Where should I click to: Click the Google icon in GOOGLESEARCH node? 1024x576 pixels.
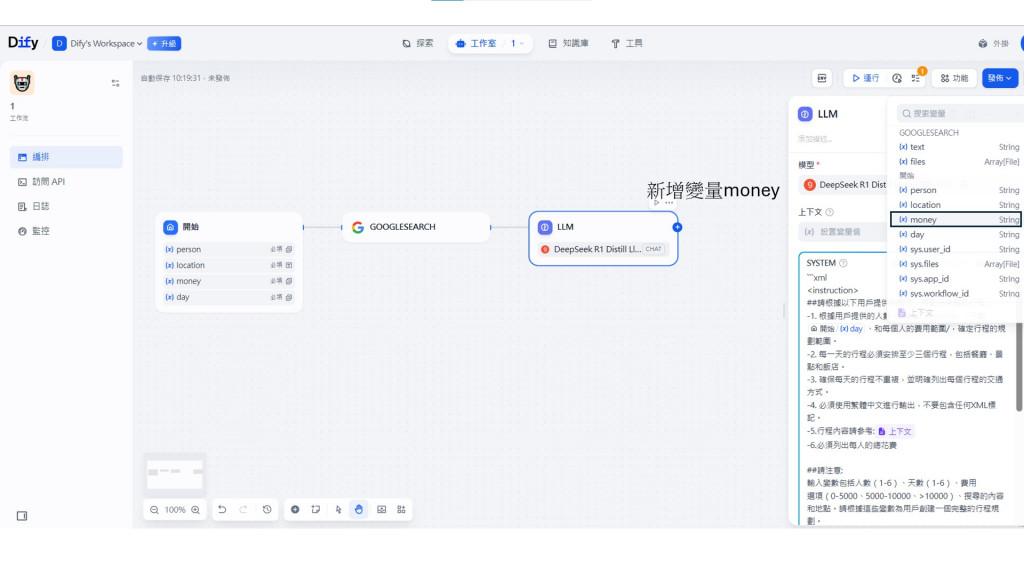coord(357,227)
